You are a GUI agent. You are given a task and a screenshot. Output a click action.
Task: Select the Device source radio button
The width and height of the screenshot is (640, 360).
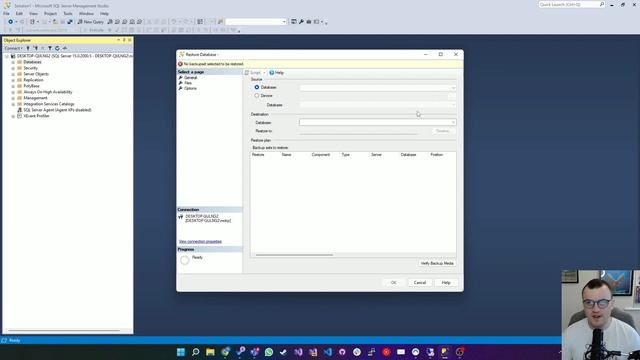point(257,96)
